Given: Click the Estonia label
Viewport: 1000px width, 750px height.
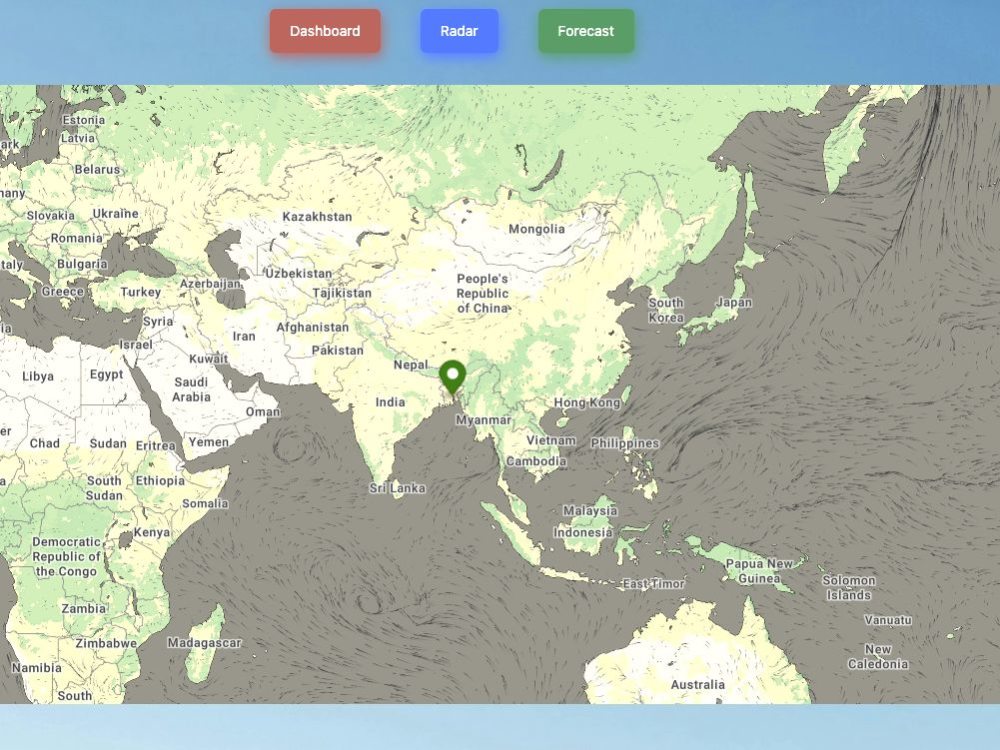Looking at the screenshot, I should (x=84, y=120).
